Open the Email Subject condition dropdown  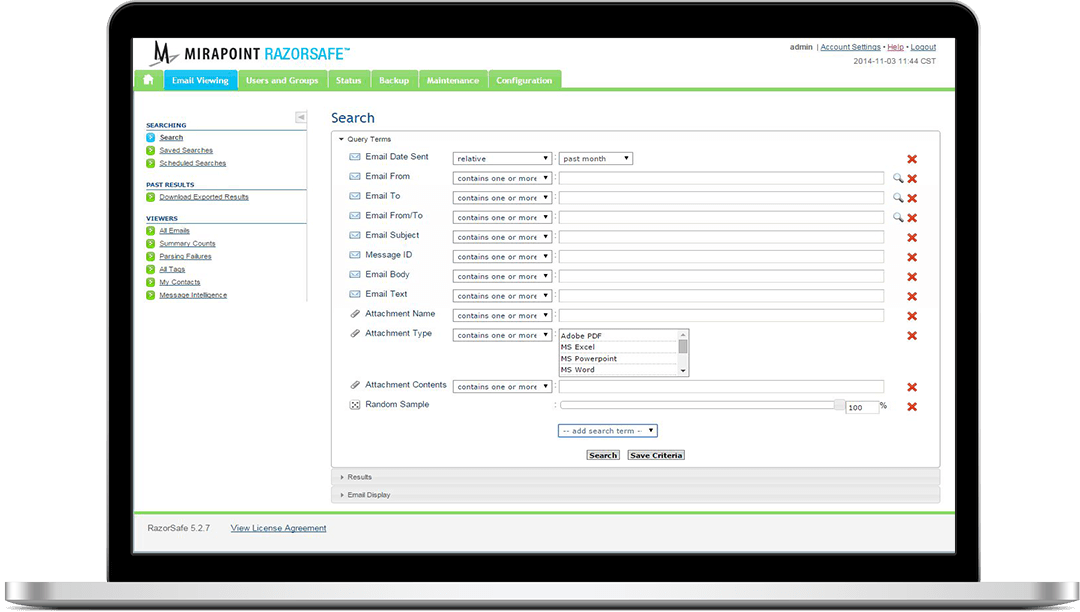point(502,237)
